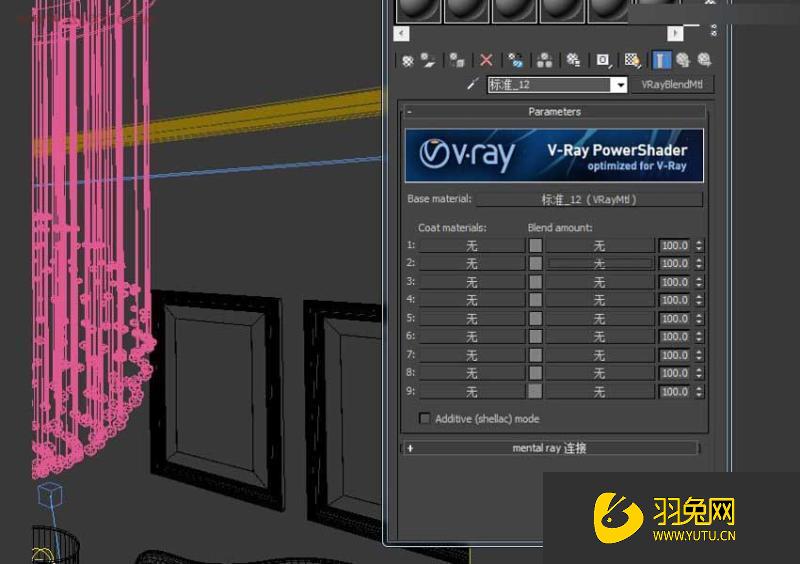Click the 100.0 value field in row 1
Screen dimensions: 800x564
tap(675, 246)
